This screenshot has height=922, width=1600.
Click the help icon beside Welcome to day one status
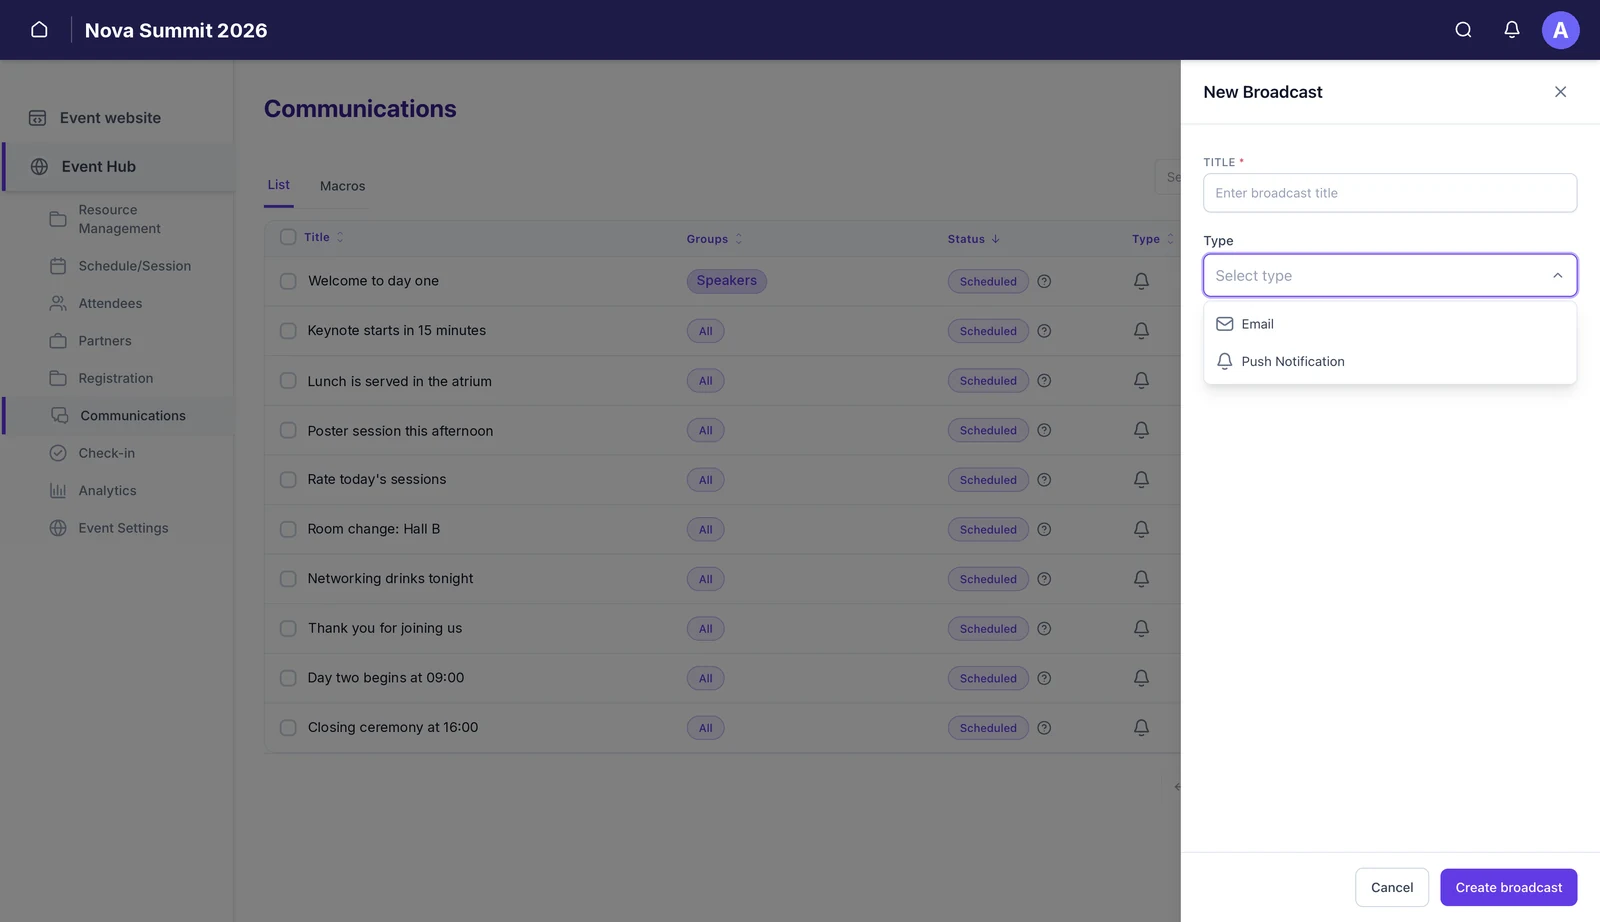pos(1044,281)
